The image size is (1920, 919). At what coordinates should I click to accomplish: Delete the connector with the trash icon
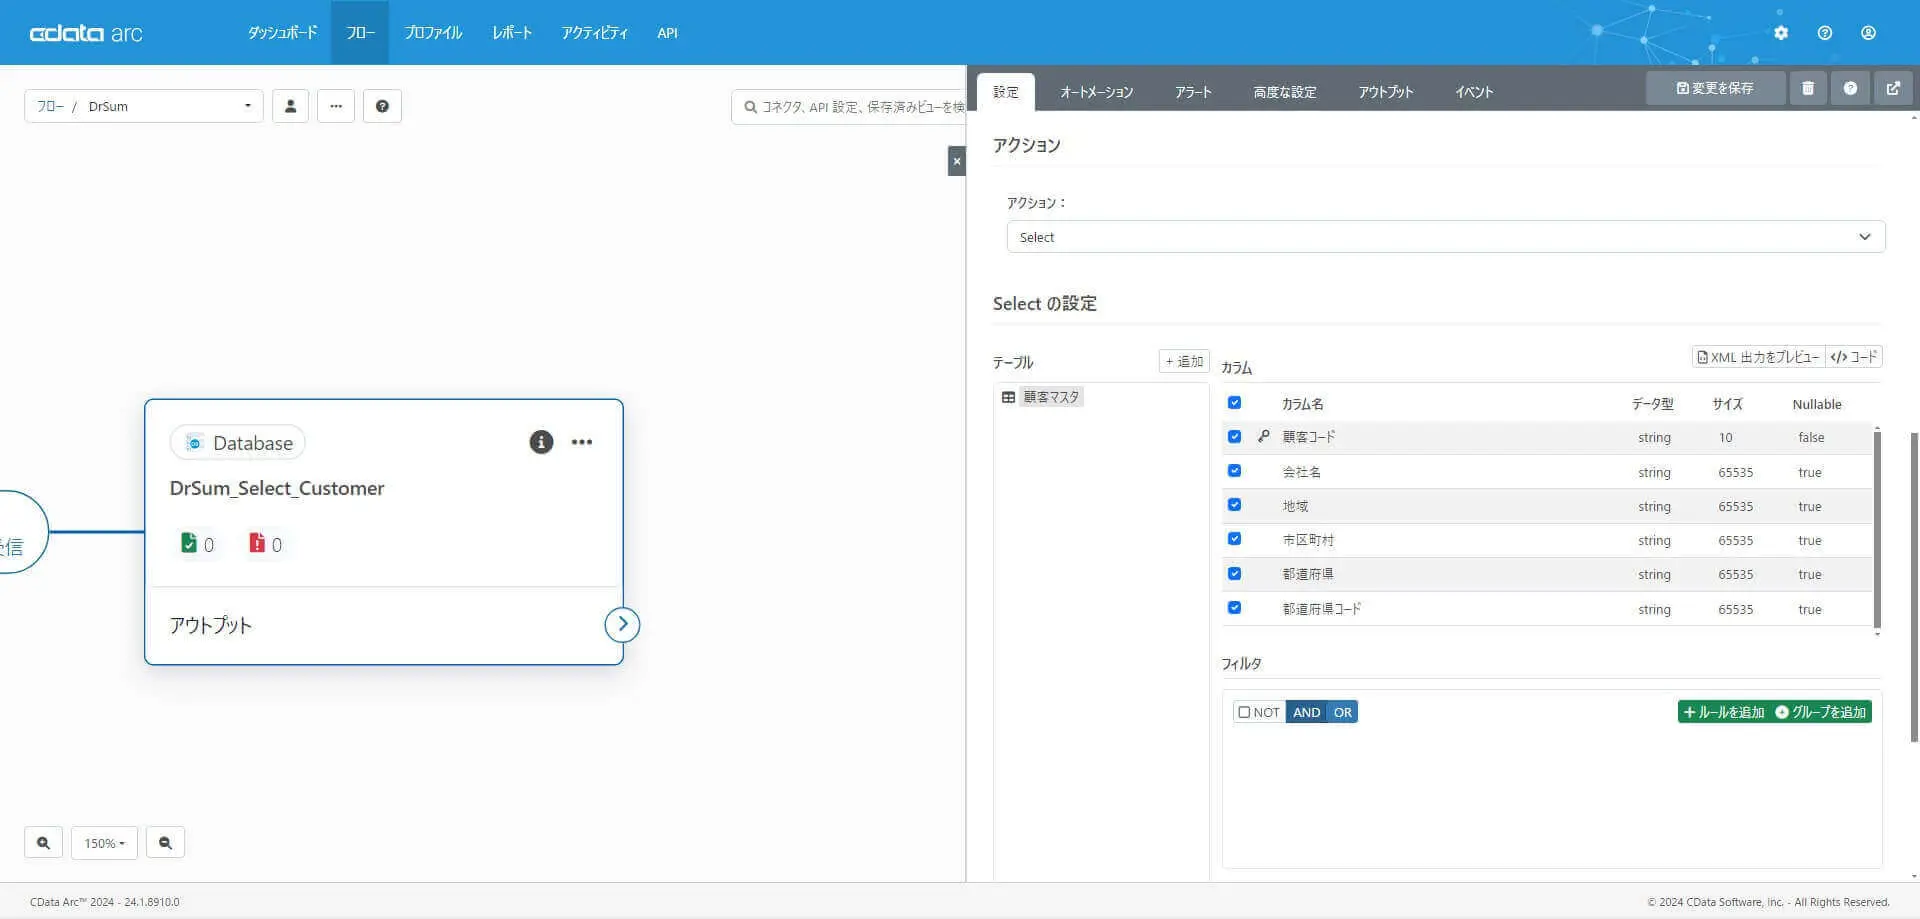pyautogui.click(x=1808, y=88)
